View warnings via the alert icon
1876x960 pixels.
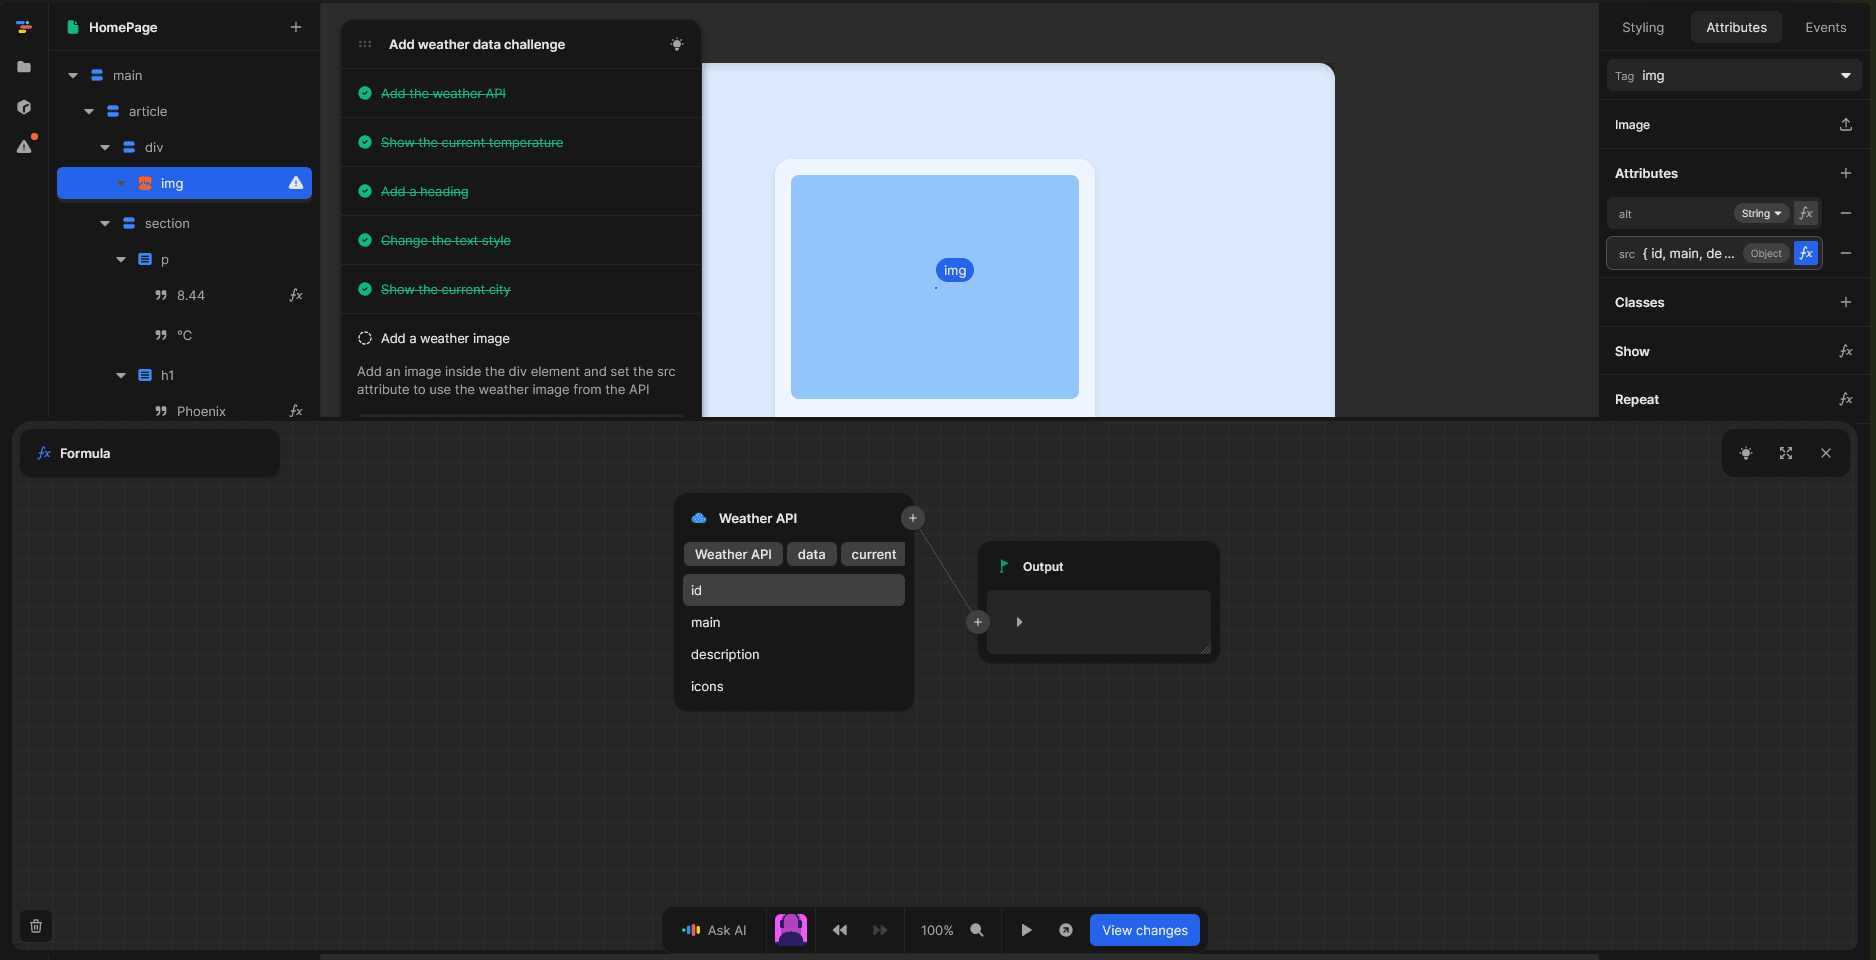click(x=24, y=147)
